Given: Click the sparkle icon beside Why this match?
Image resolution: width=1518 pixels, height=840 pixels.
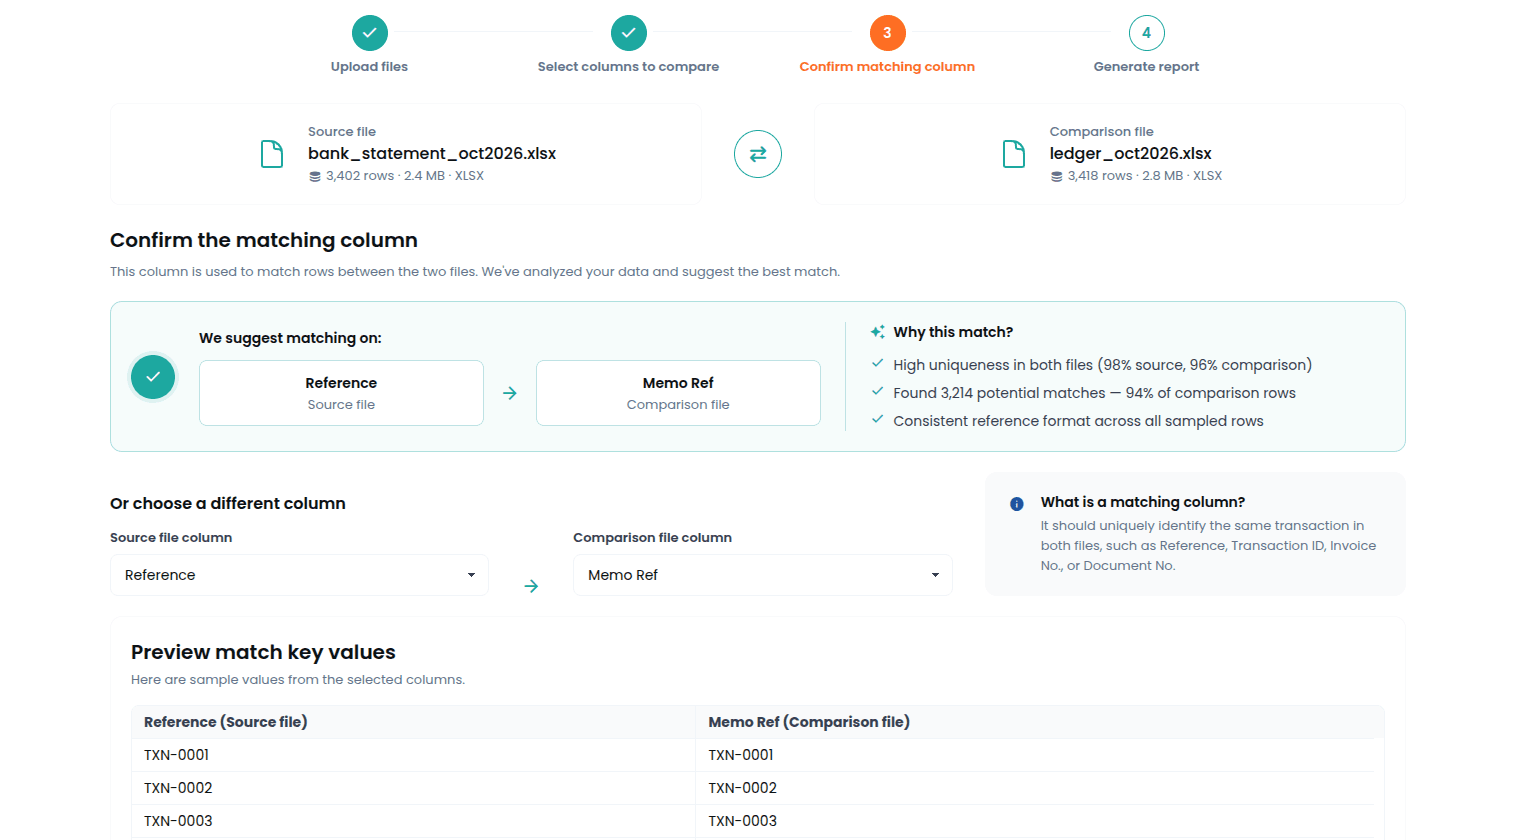Looking at the screenshot, I should coord(878,332).
